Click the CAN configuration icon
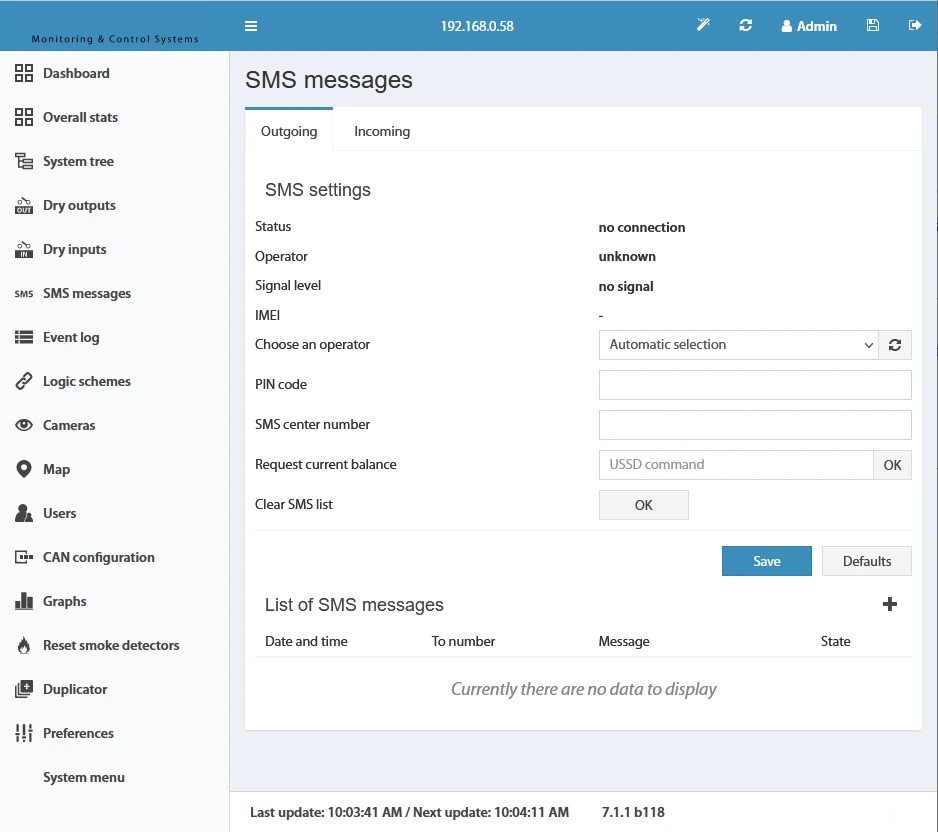This screenshot has width=938, height=832. pyautogui.click(x=24, y=557)
